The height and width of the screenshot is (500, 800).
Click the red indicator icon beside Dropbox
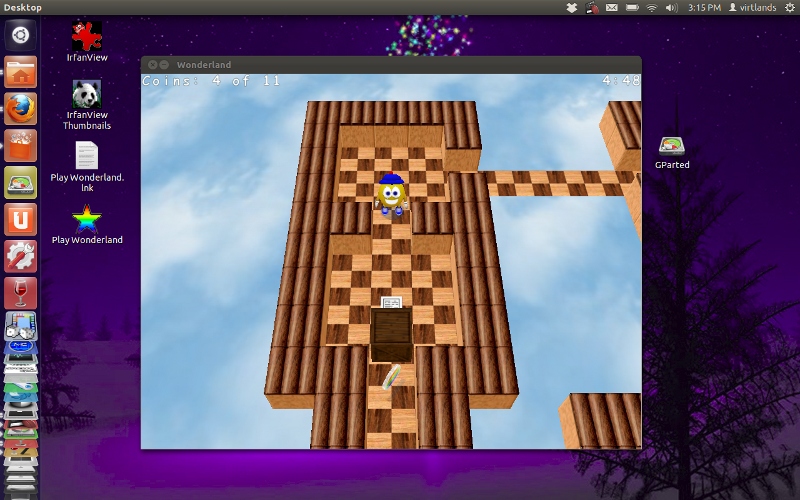(592, 8)
